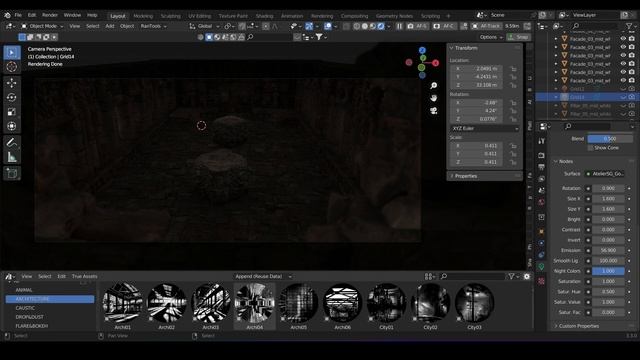The height and width of the screenshot is (360, 640).
Task: Select the Annotate pencil tool
Action: [11, 142]
